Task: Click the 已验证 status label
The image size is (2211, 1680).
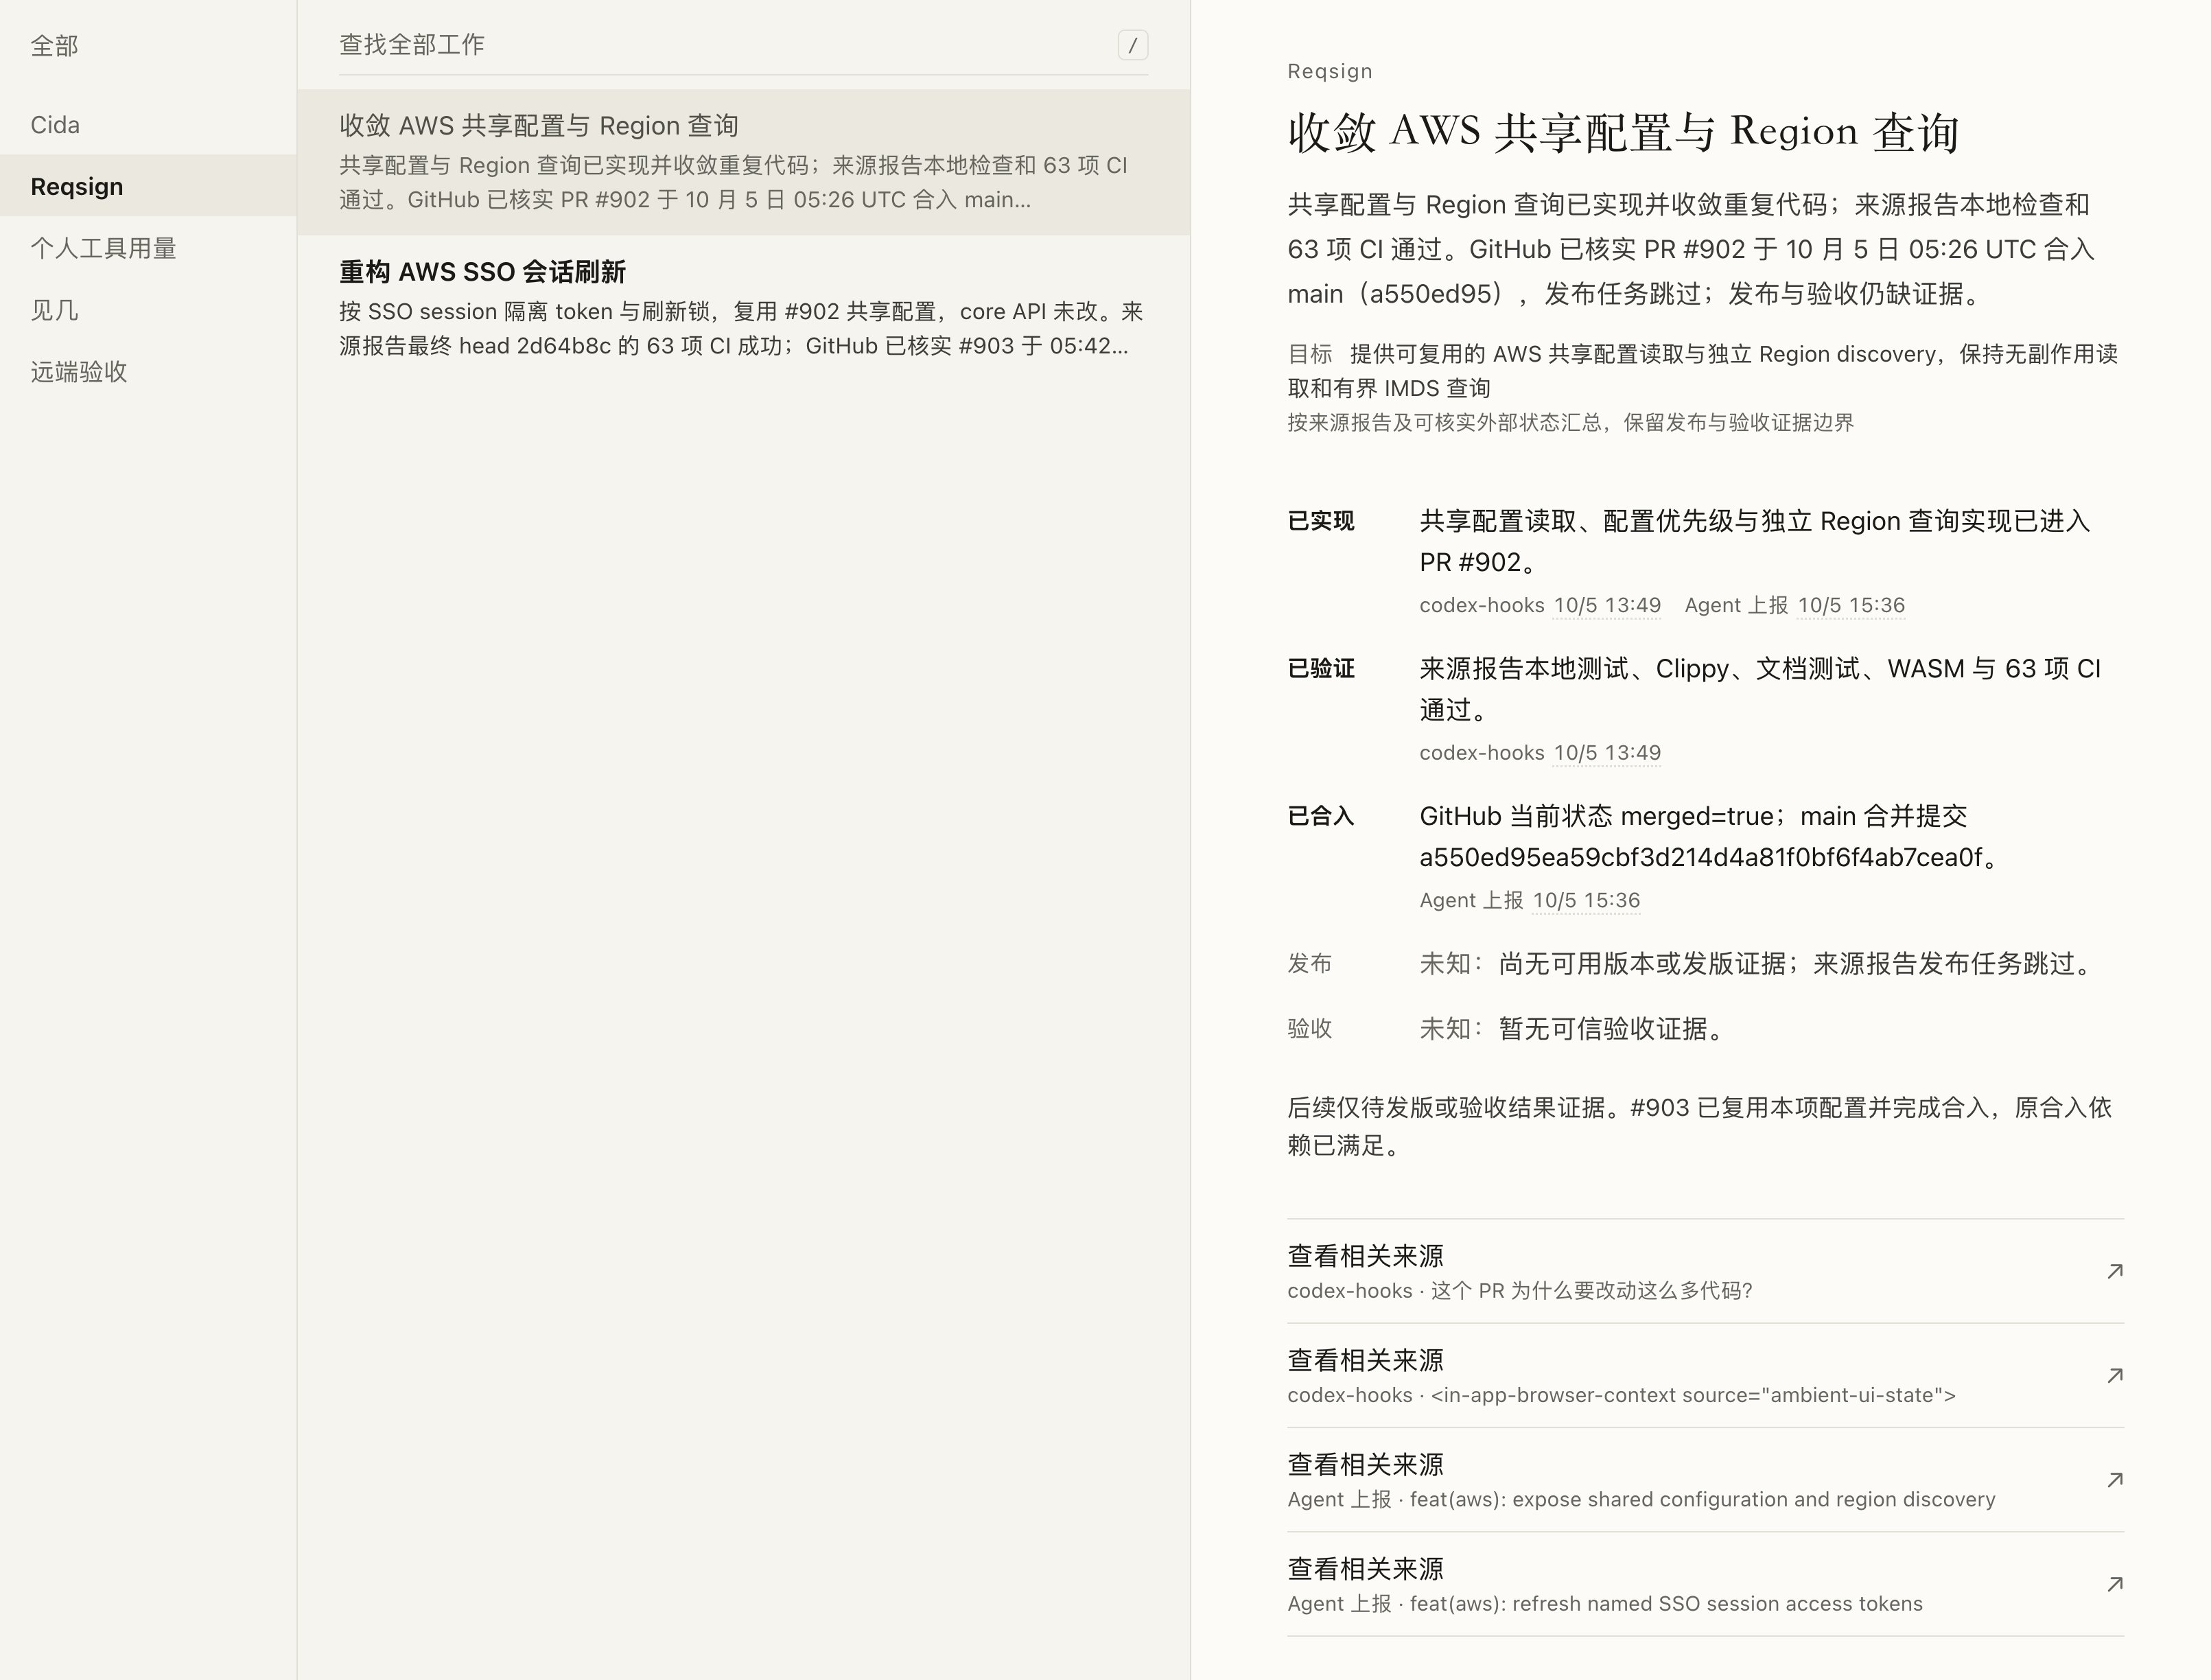Action: [x=1320, y=668]
